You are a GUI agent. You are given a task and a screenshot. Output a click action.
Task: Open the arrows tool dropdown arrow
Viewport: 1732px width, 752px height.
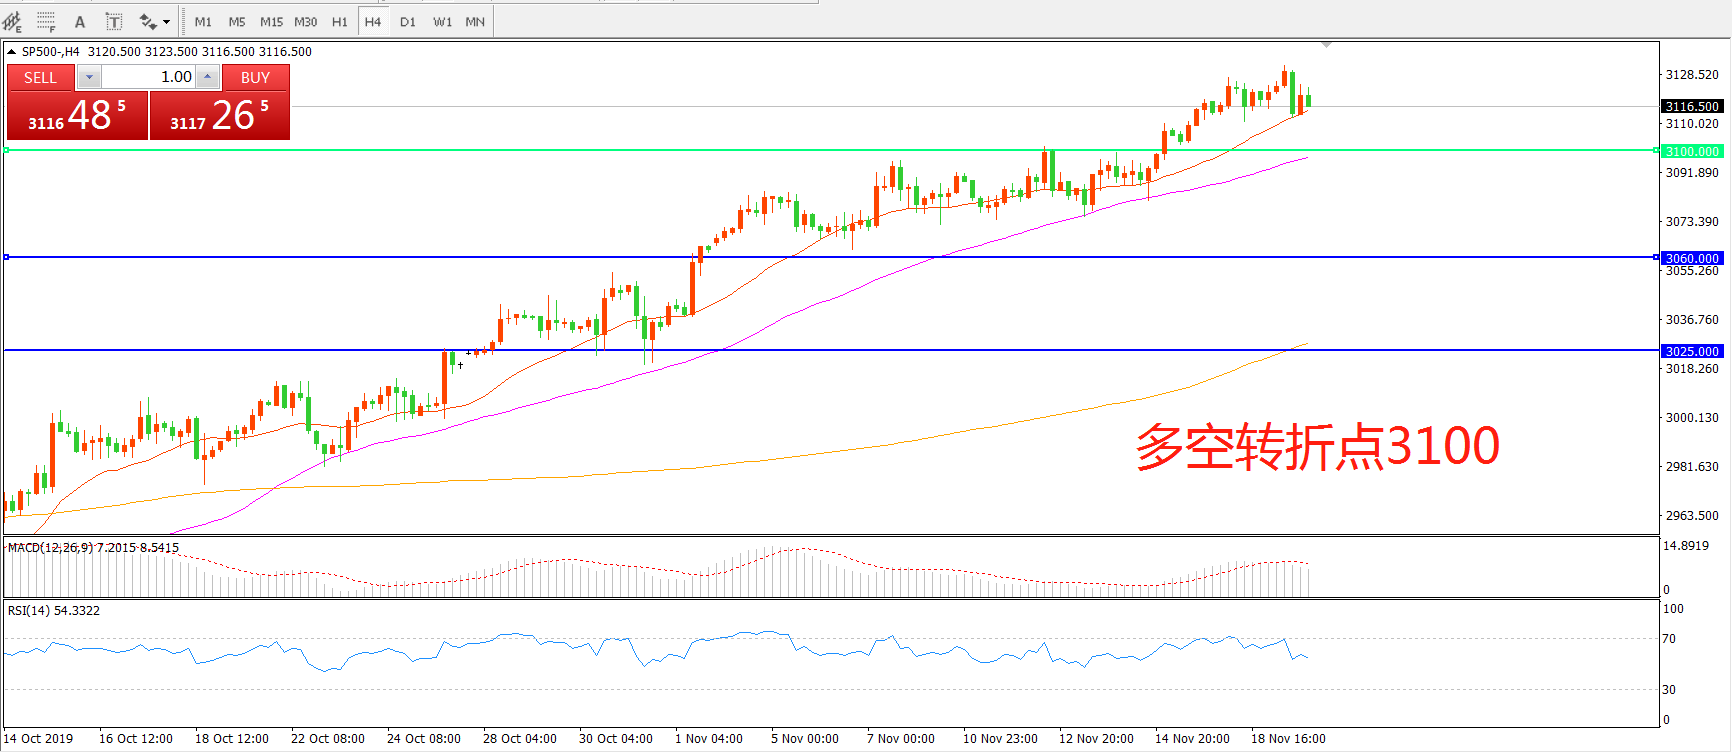click(x=167, y=22)
